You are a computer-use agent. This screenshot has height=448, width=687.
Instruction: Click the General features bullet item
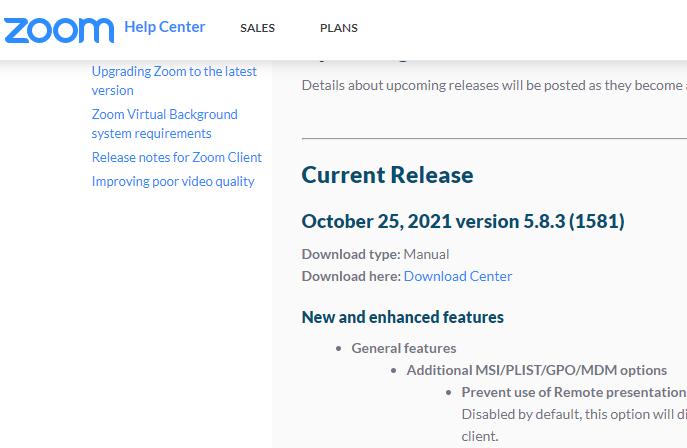click(404, 348)
